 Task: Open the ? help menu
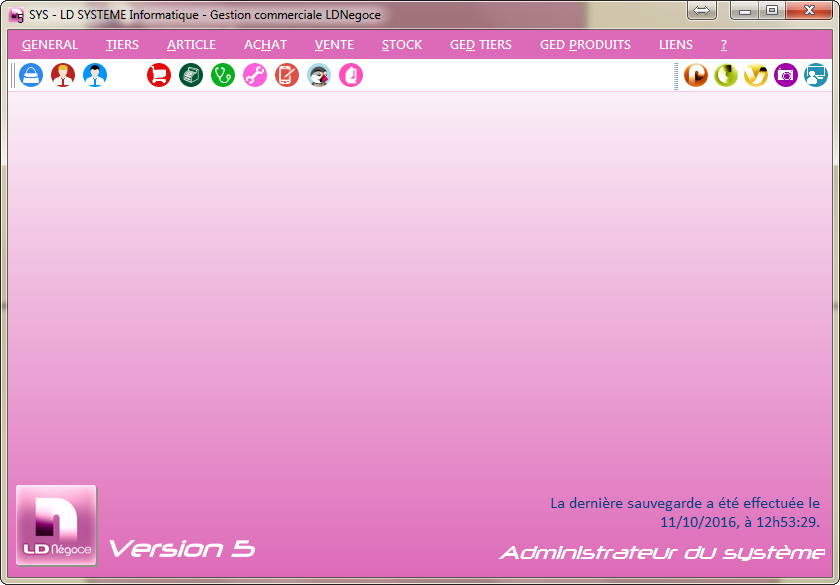click(724, 44)
